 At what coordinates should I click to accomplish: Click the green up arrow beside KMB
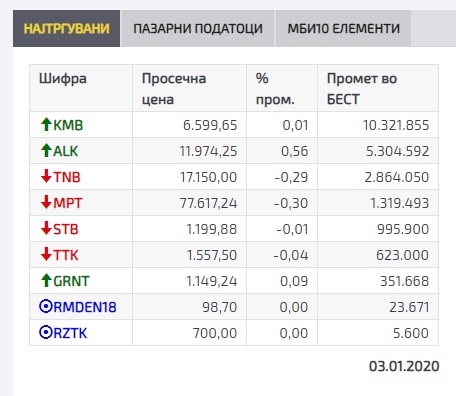(x=46, y=125)
